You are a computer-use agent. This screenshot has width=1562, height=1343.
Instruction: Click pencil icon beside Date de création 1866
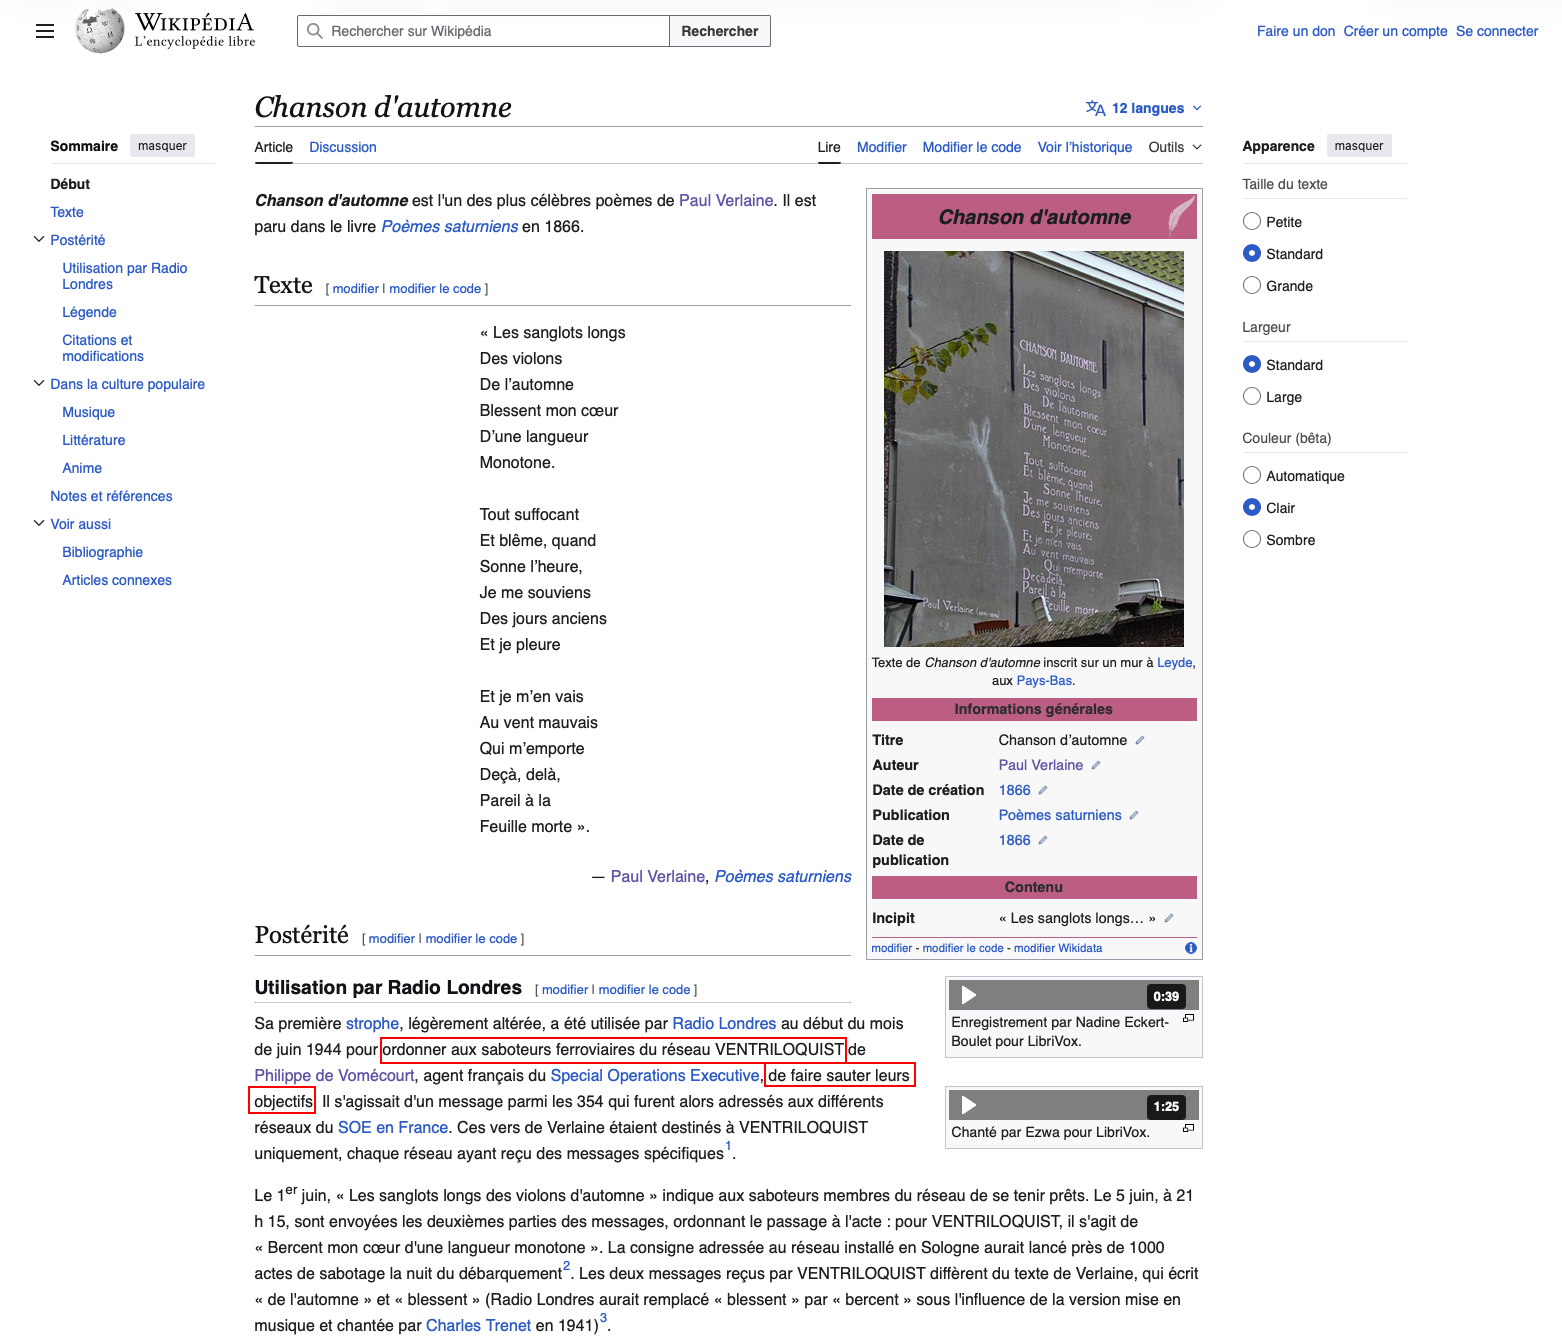pos(1043,790)
